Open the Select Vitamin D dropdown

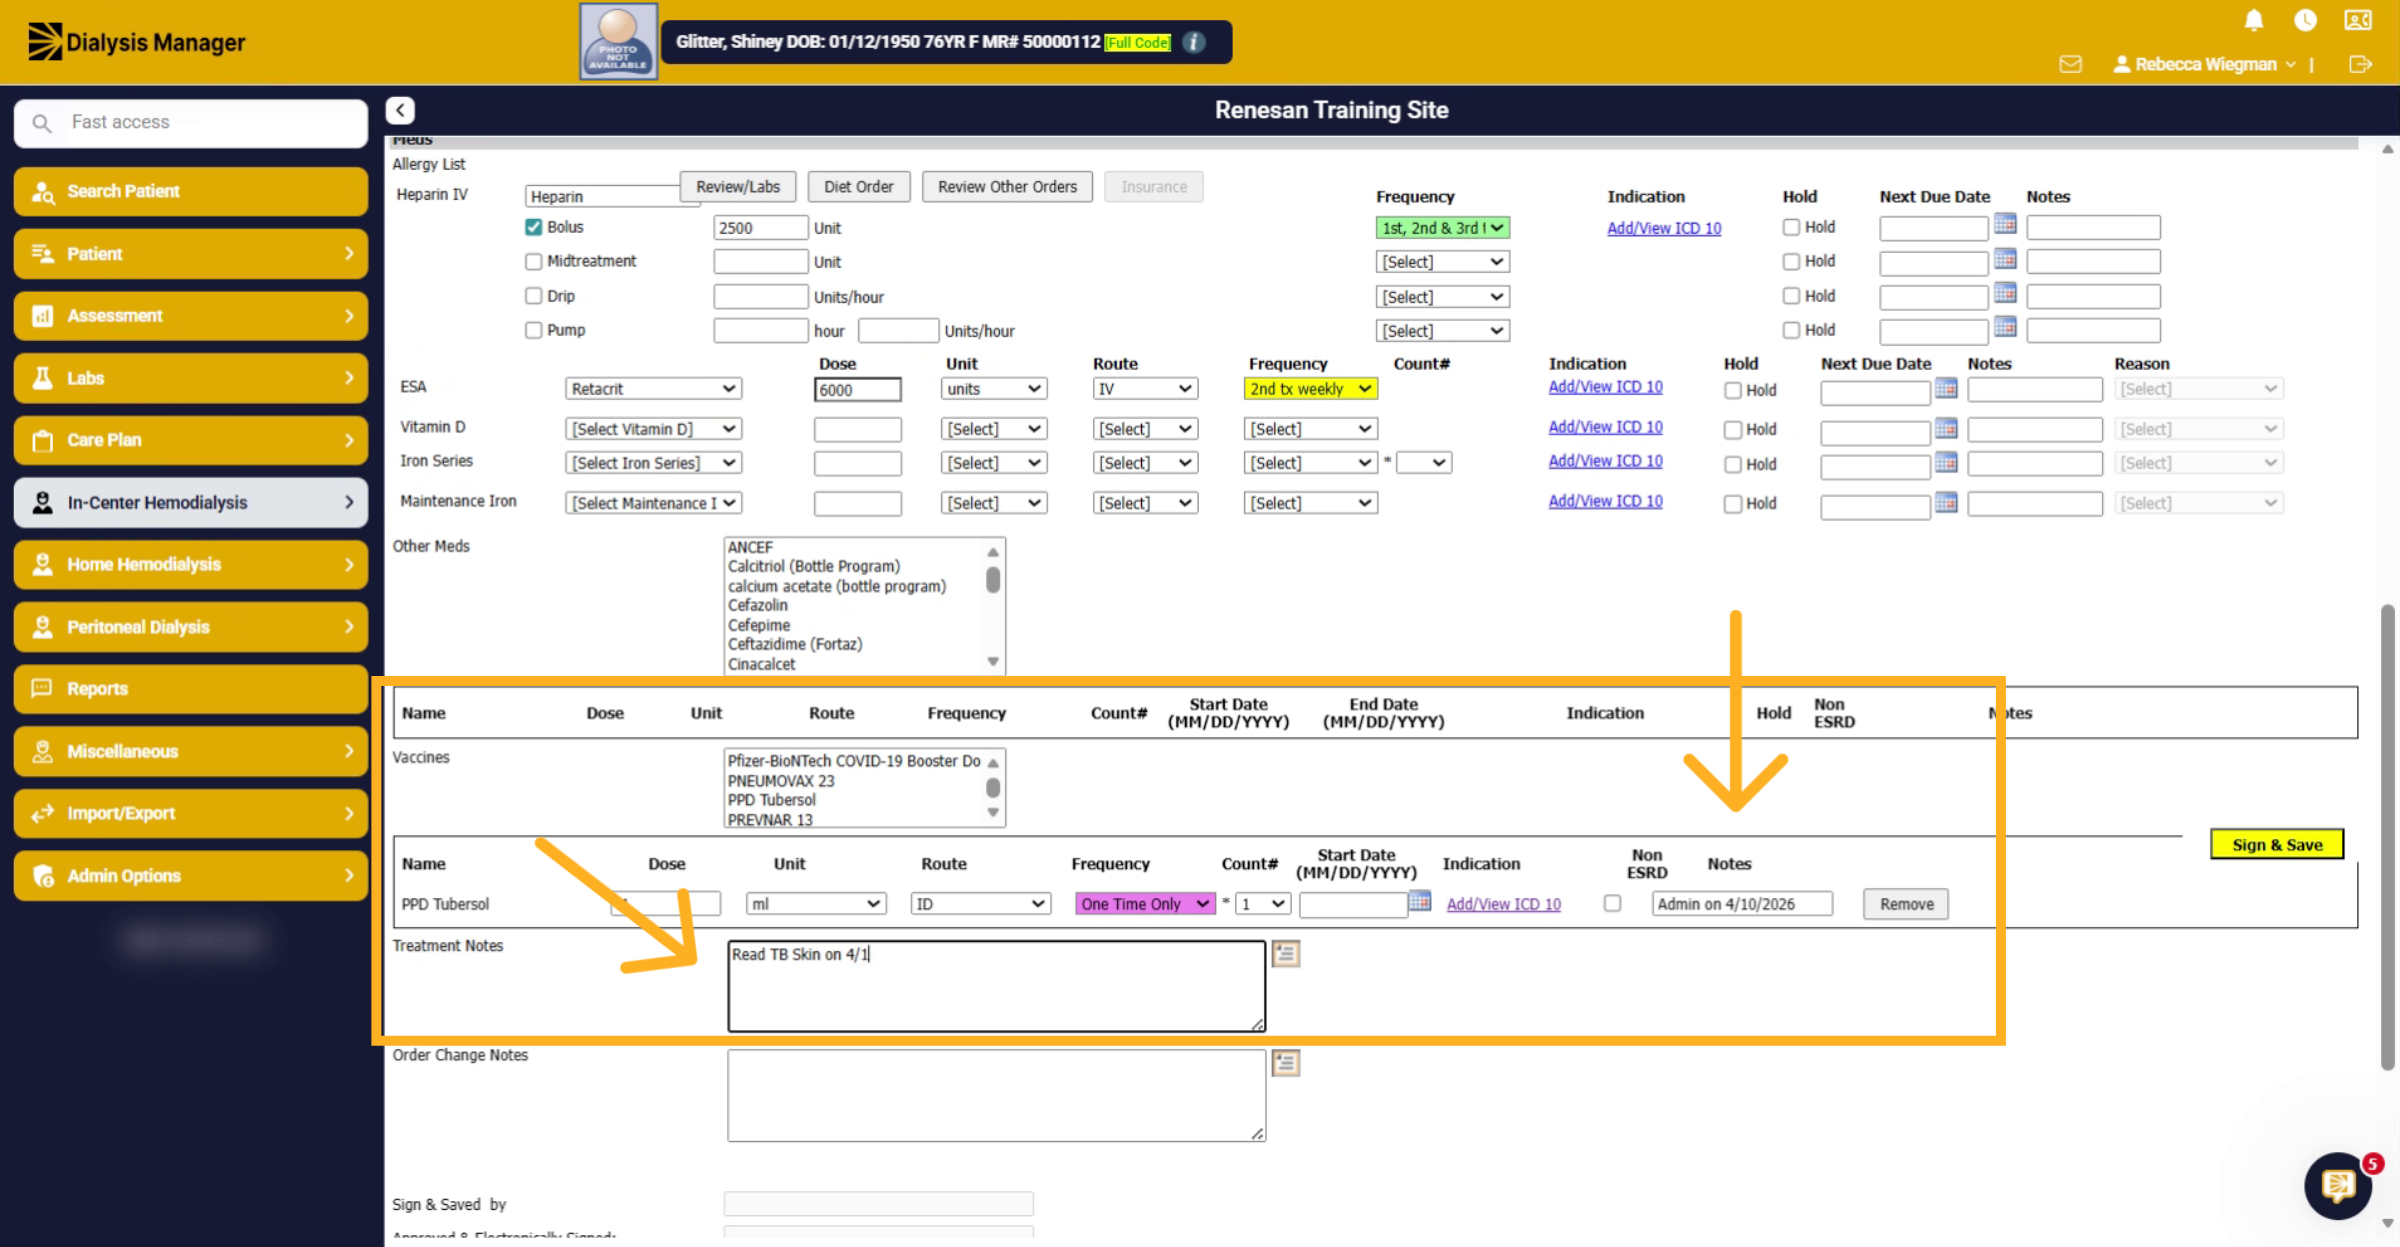653,429
